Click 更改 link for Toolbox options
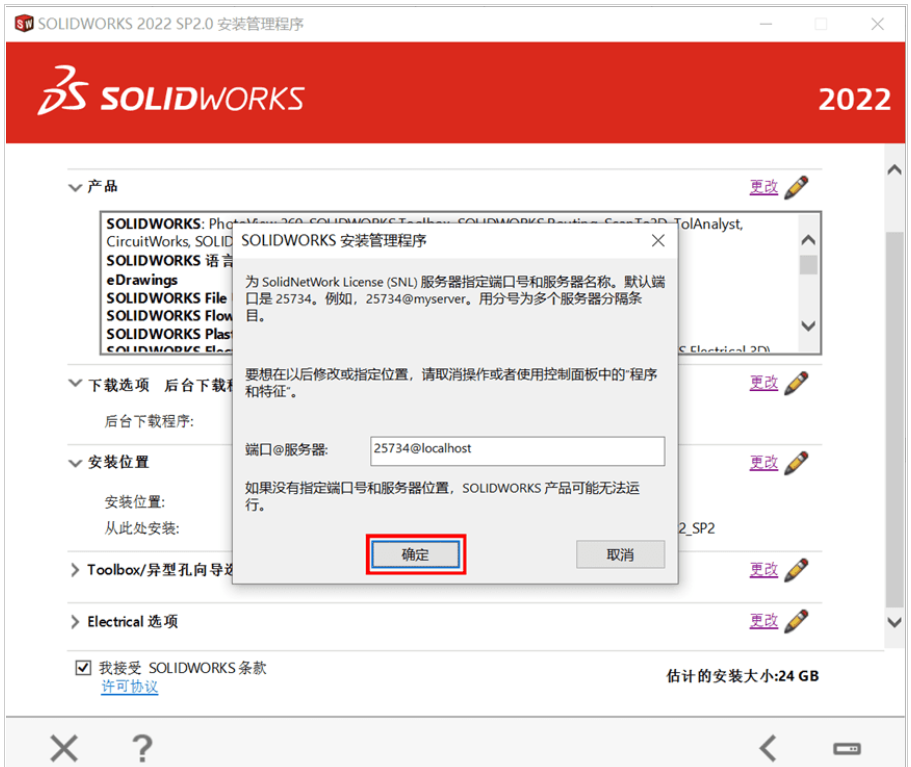 (763, 570)
